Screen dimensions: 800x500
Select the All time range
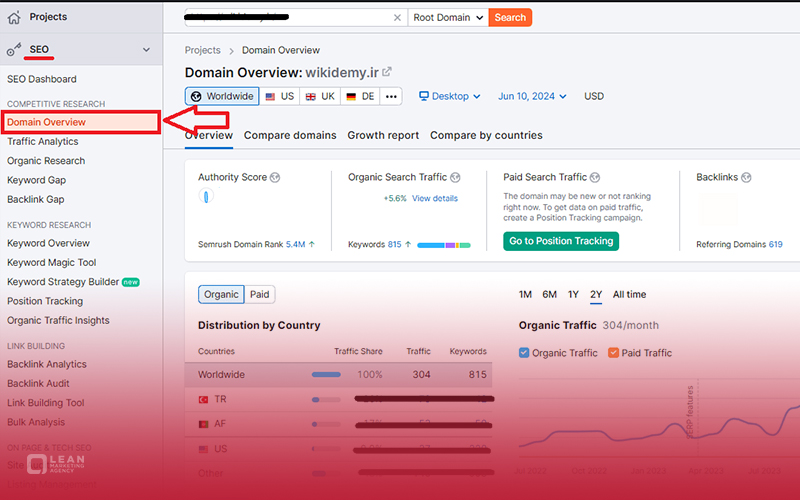629,294
